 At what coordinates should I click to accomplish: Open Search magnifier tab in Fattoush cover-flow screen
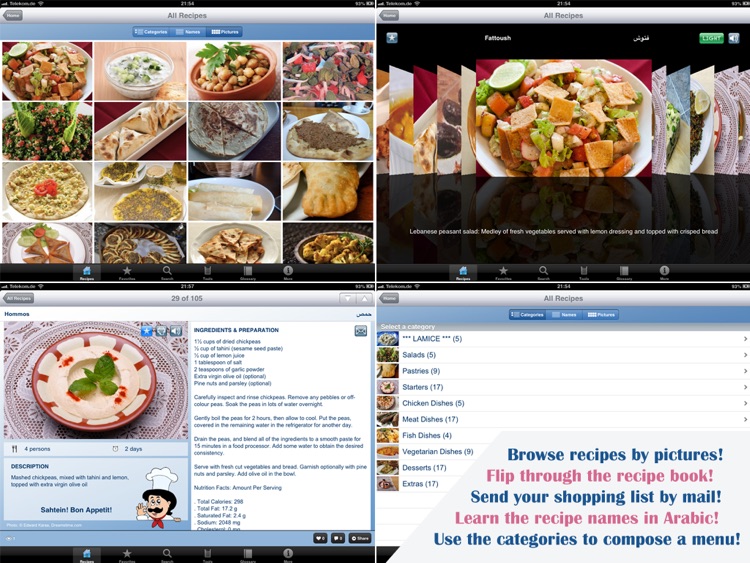543,273
